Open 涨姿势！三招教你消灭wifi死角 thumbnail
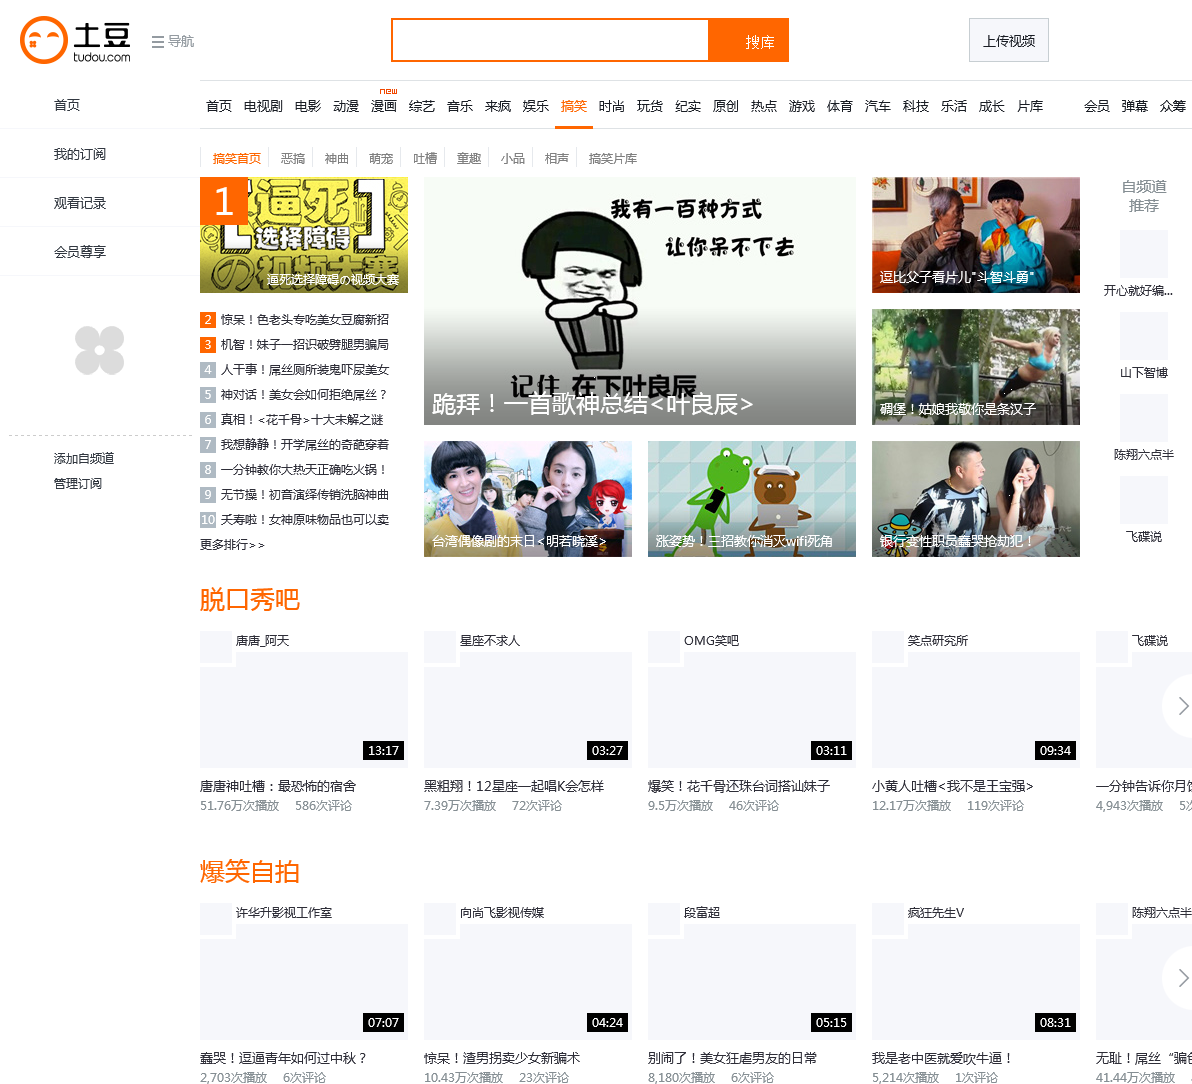This screenshot has width=1192, height=1084. pyautogui.click(x=751, y=499)
